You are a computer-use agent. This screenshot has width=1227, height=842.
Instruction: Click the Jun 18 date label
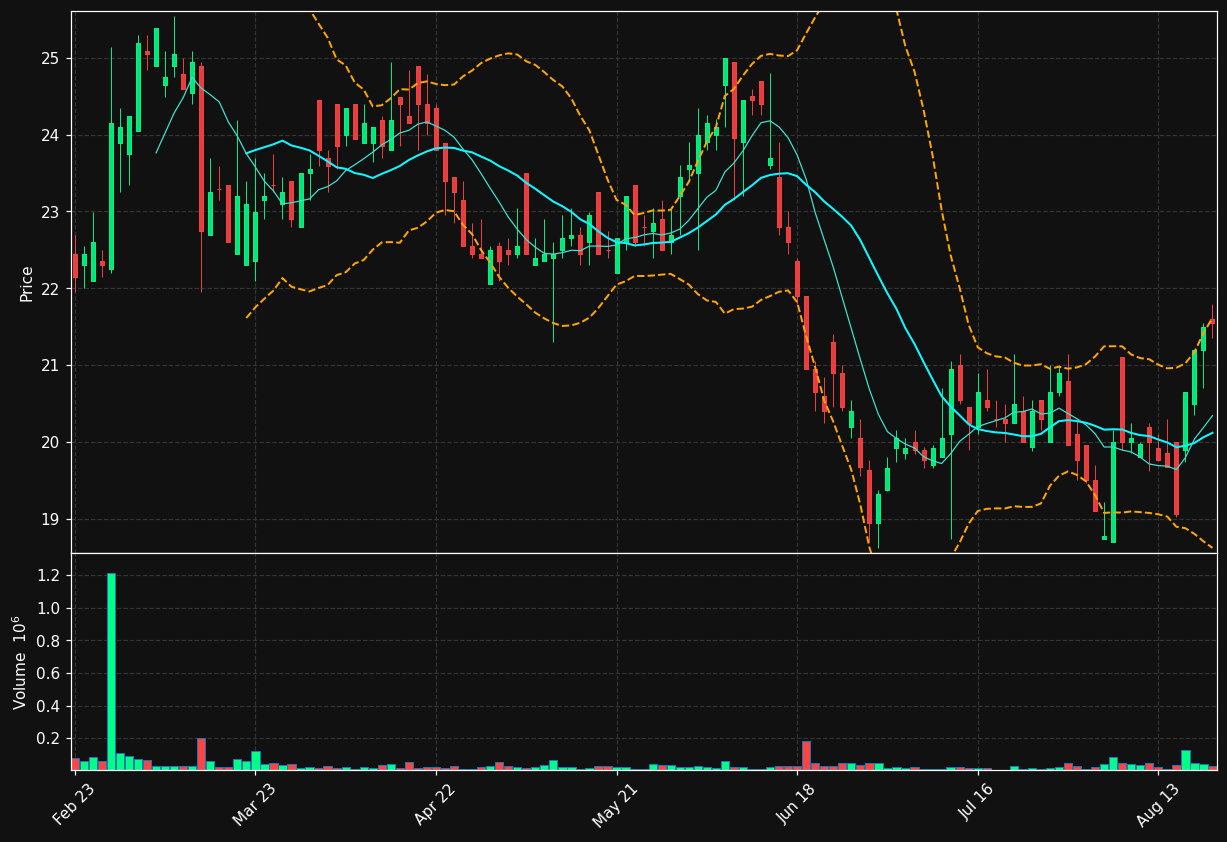(796, 805)
